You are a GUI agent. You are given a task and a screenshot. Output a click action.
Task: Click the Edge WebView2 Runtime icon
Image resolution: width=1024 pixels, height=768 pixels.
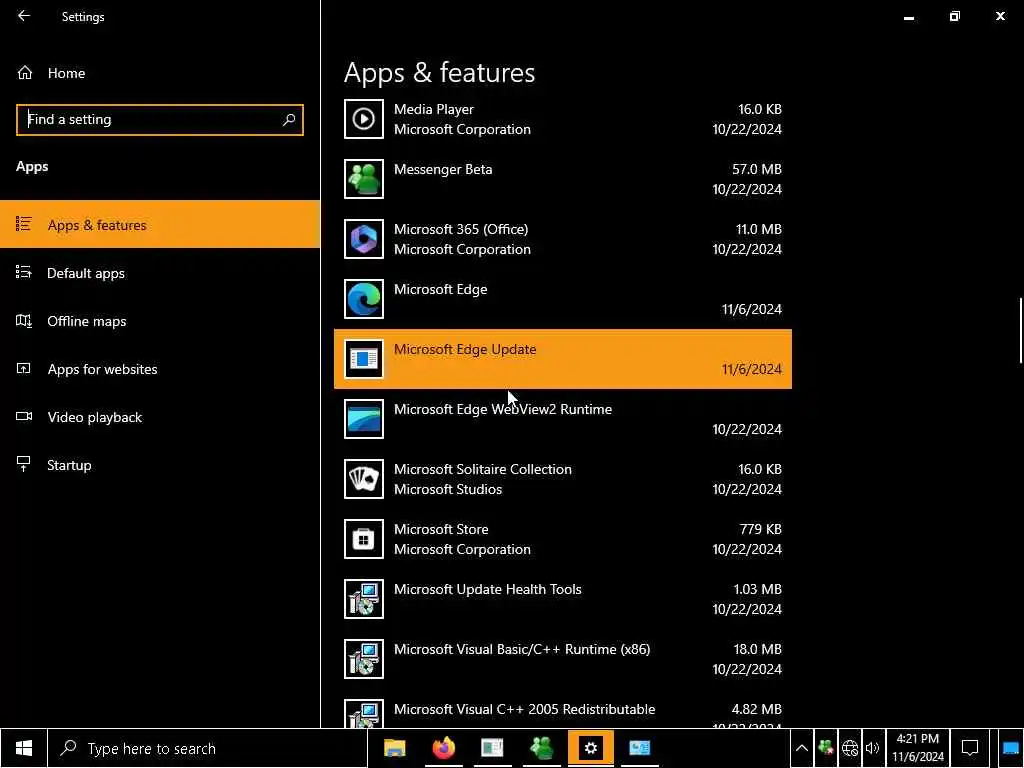coord(364,419)
